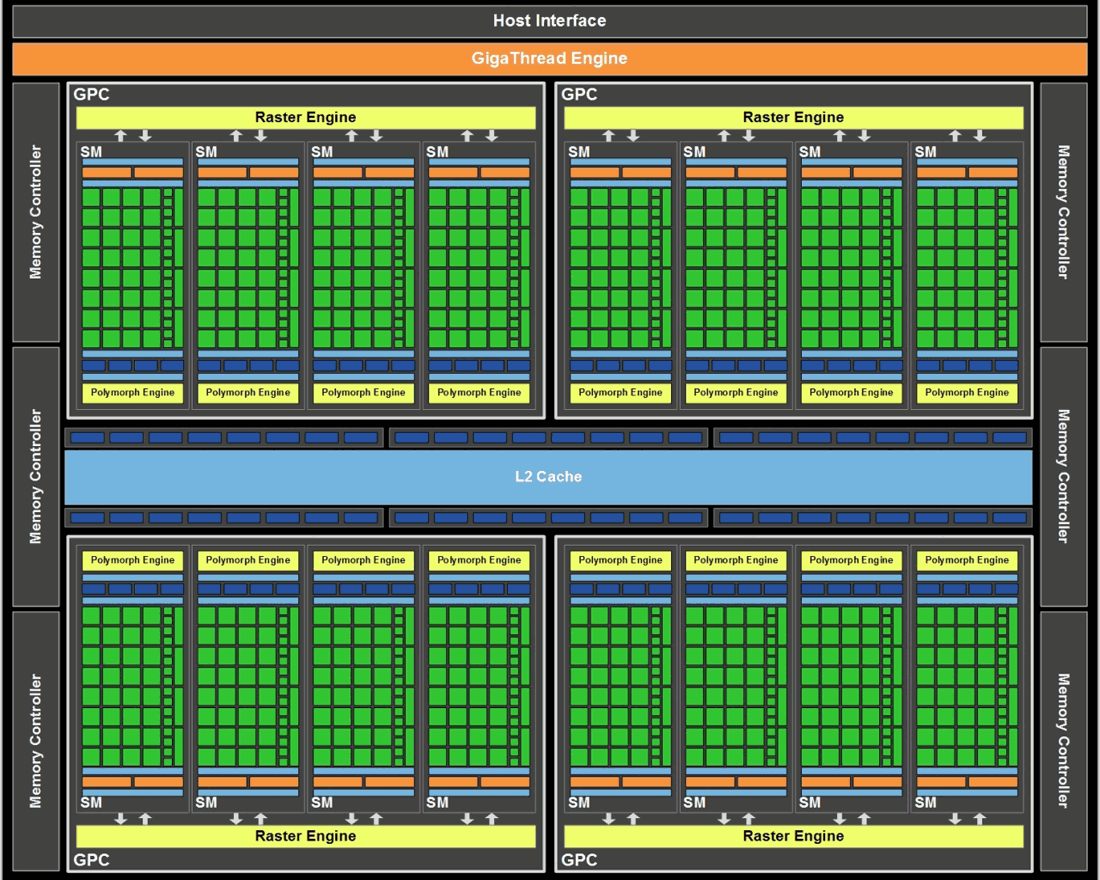Select the upper-left Memory Controller block
This screenshot has width=1100, height=880.
pos(36,212)
